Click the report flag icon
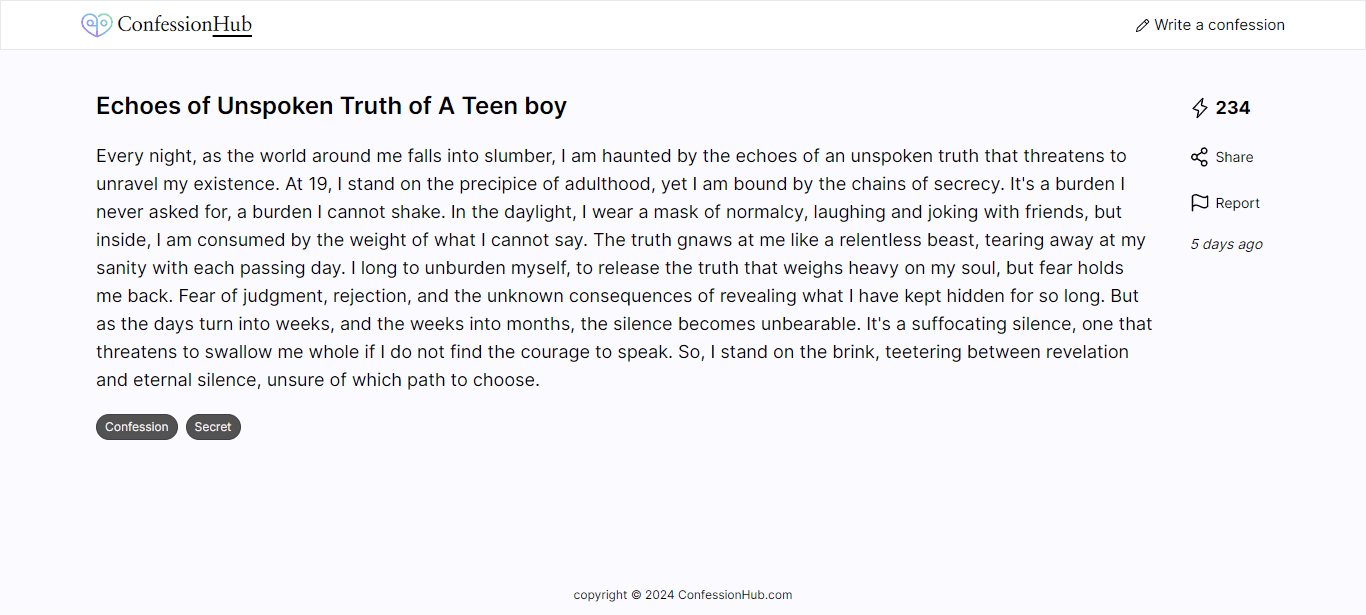The height and width of the screenshot is (615, 1366). [1200, 203]
